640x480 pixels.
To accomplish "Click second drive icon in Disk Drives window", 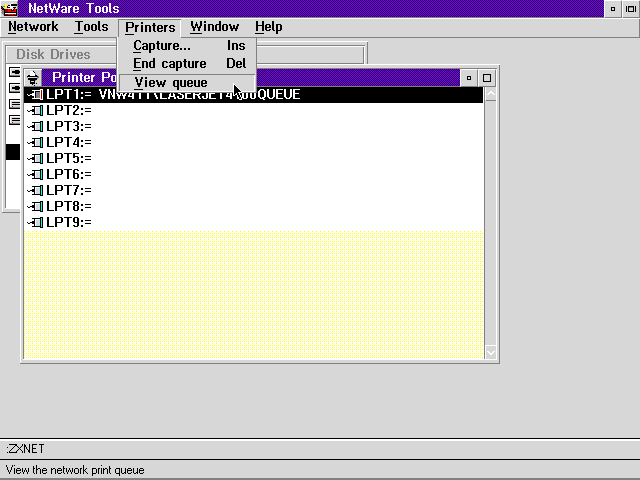I will 14,88.
